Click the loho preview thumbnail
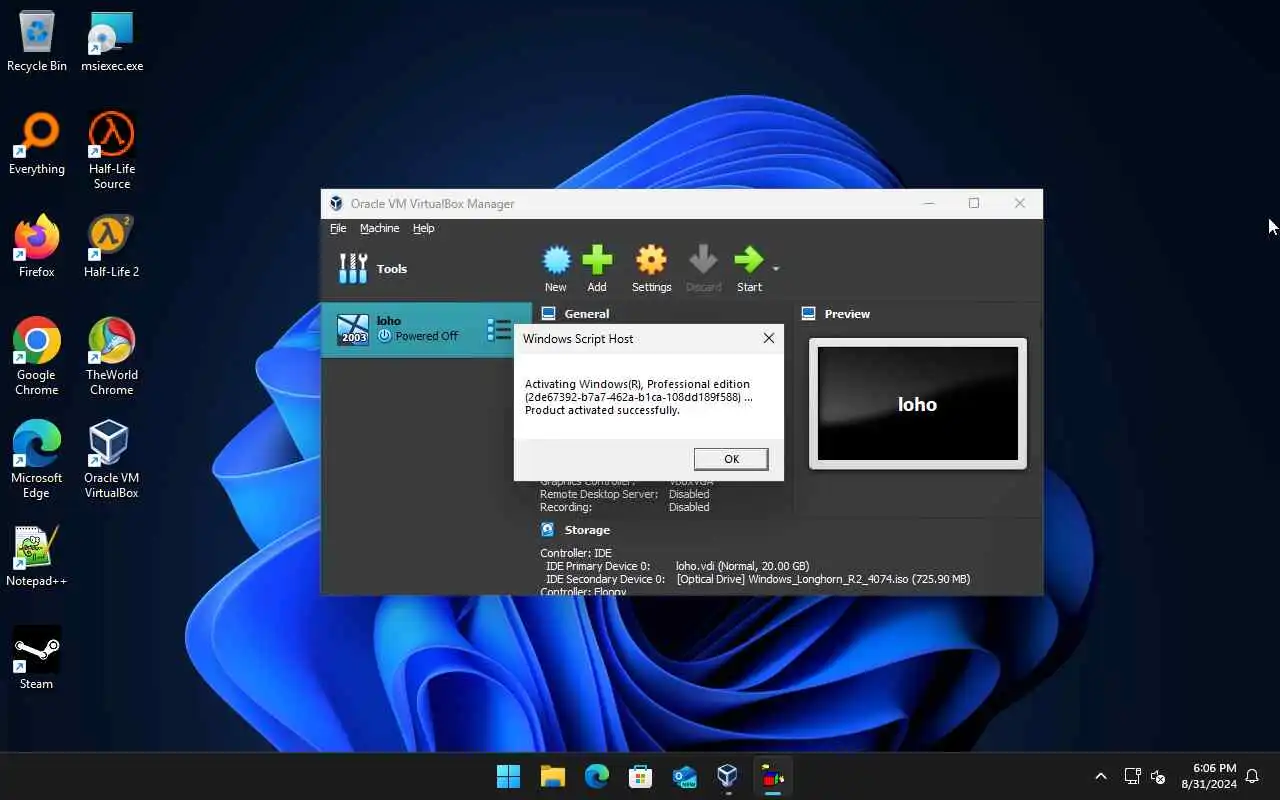Image resolution: width=1280 pixels, height=800 pixels. 917,404
